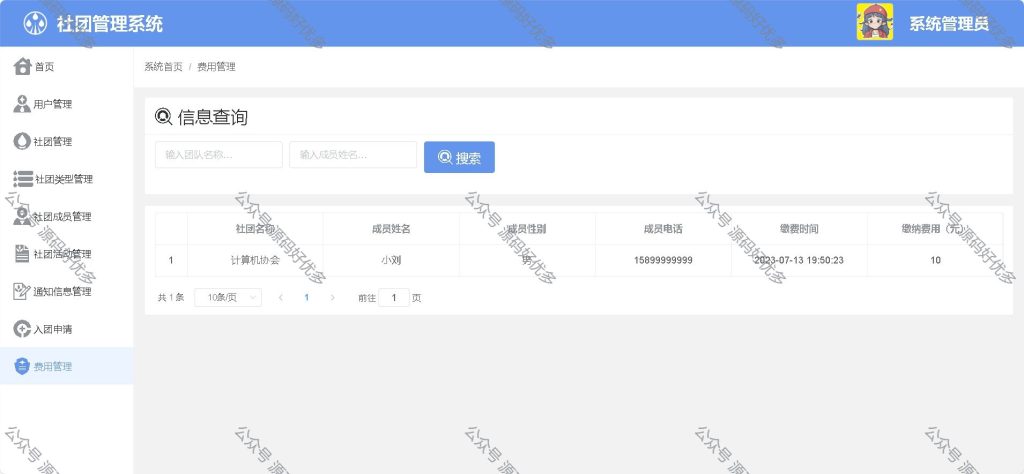Click the previous page arrow

click(x=280, y=298)
